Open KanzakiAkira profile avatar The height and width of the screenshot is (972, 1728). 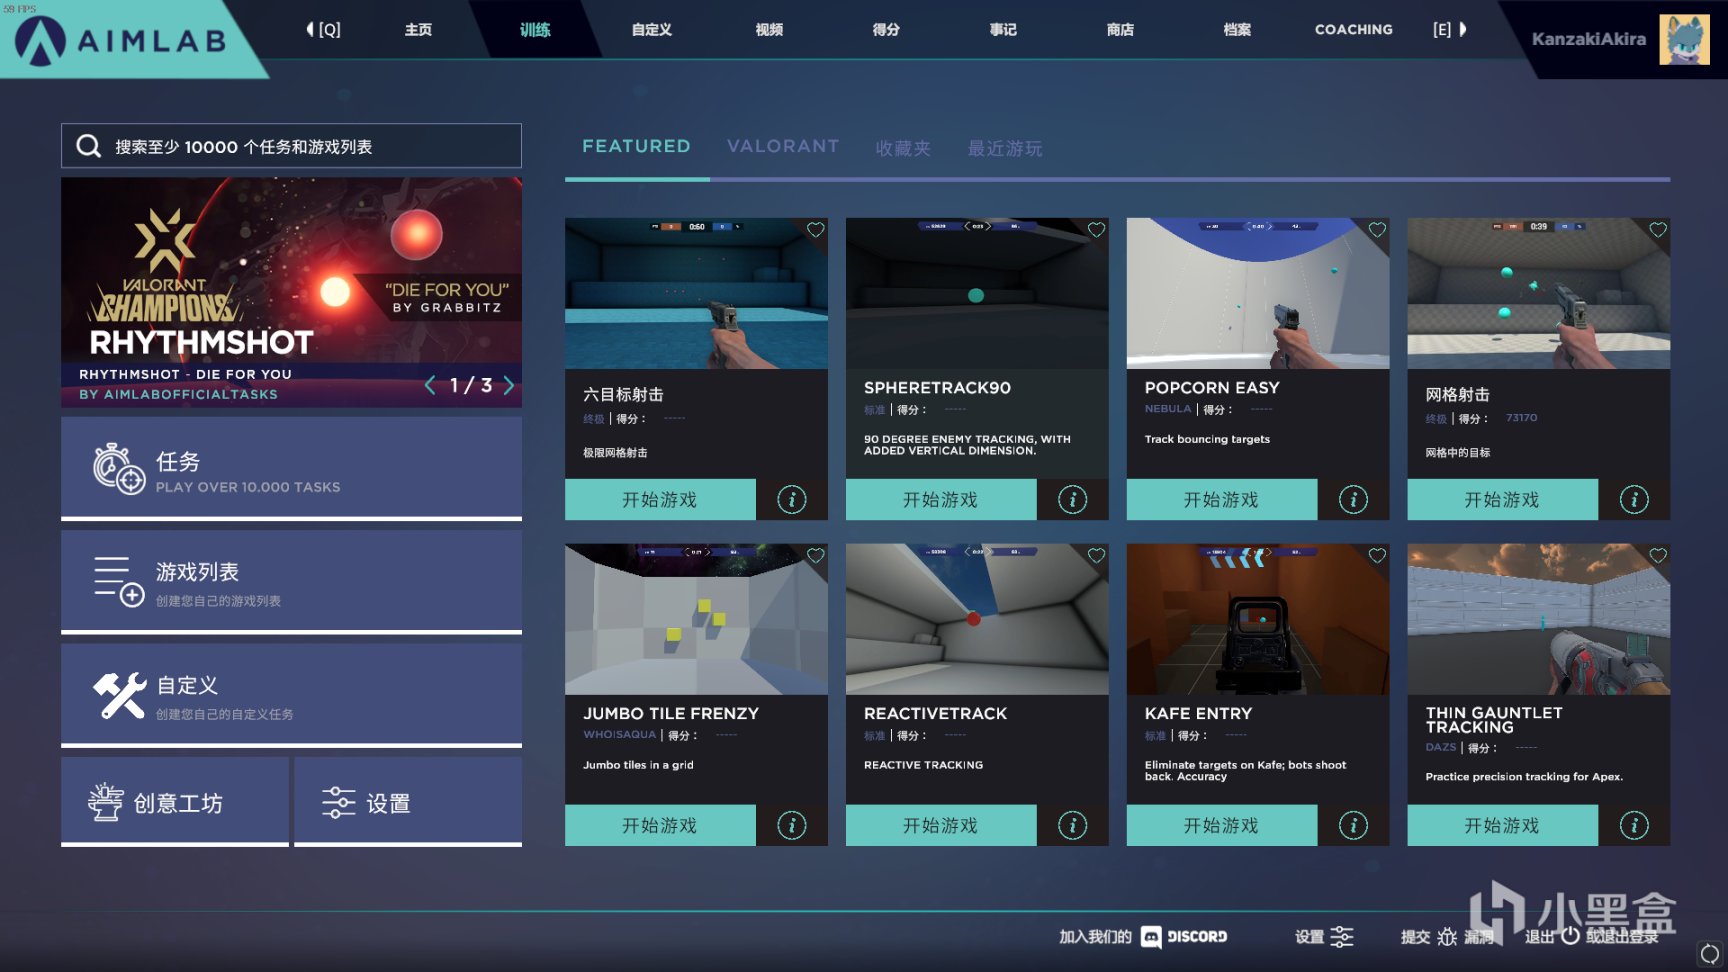point(1684,40)
